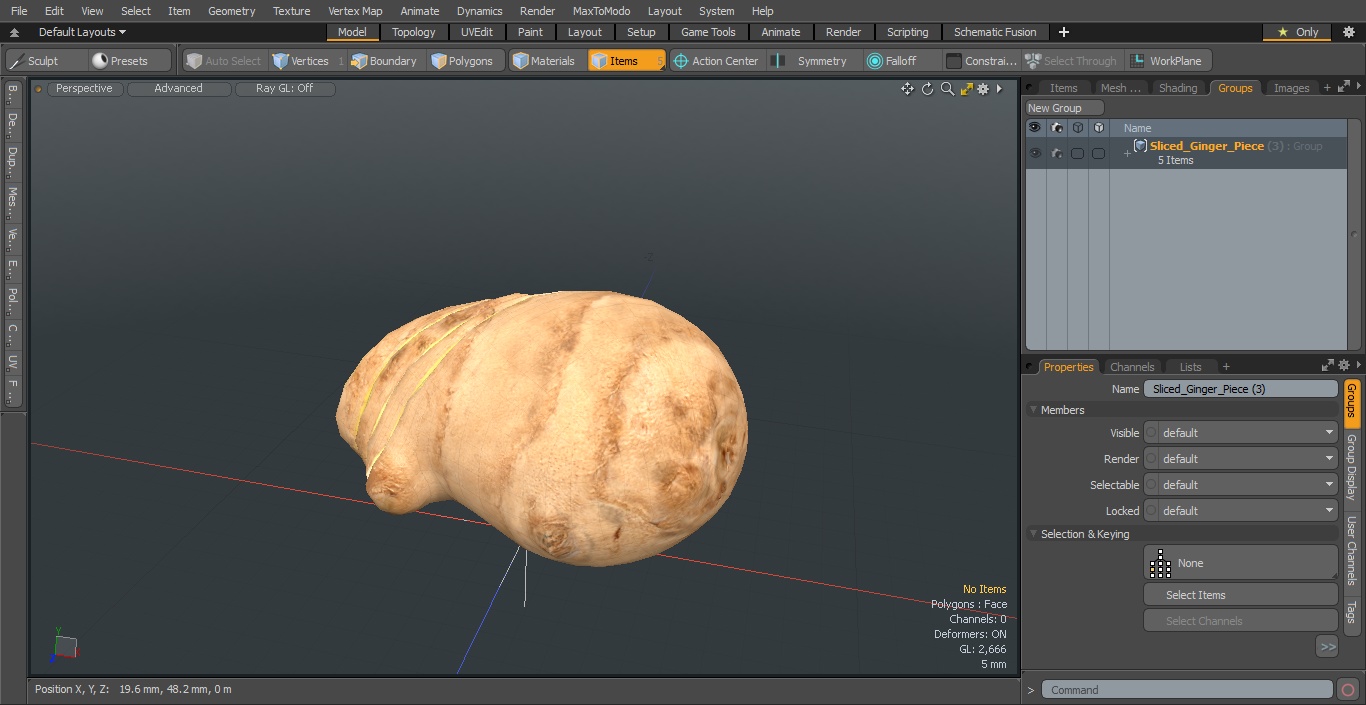This screenshot has height=705, width=1366.
Task: Toggle Ray GL: Off button
Action: click(285, 89)
